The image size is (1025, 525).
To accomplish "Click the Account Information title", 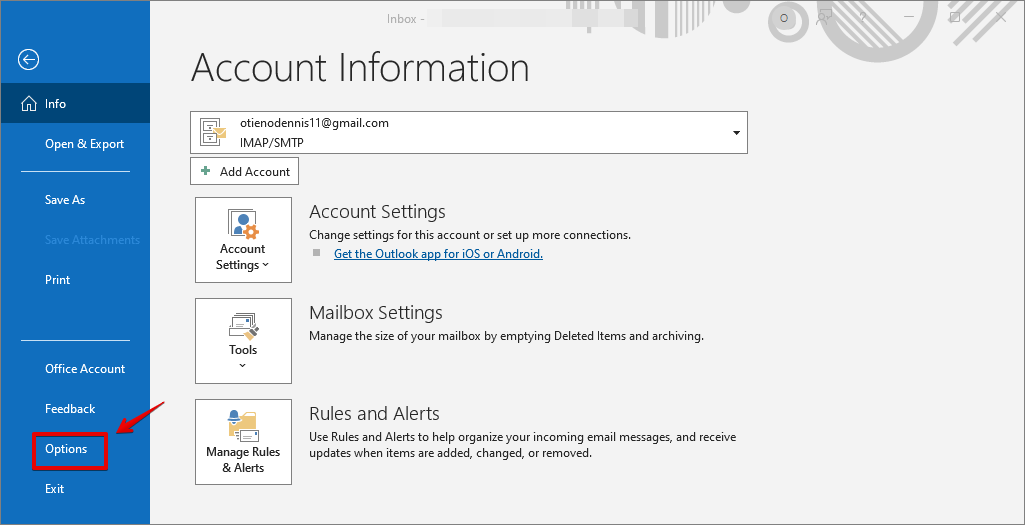I will [x=360, y=67].
